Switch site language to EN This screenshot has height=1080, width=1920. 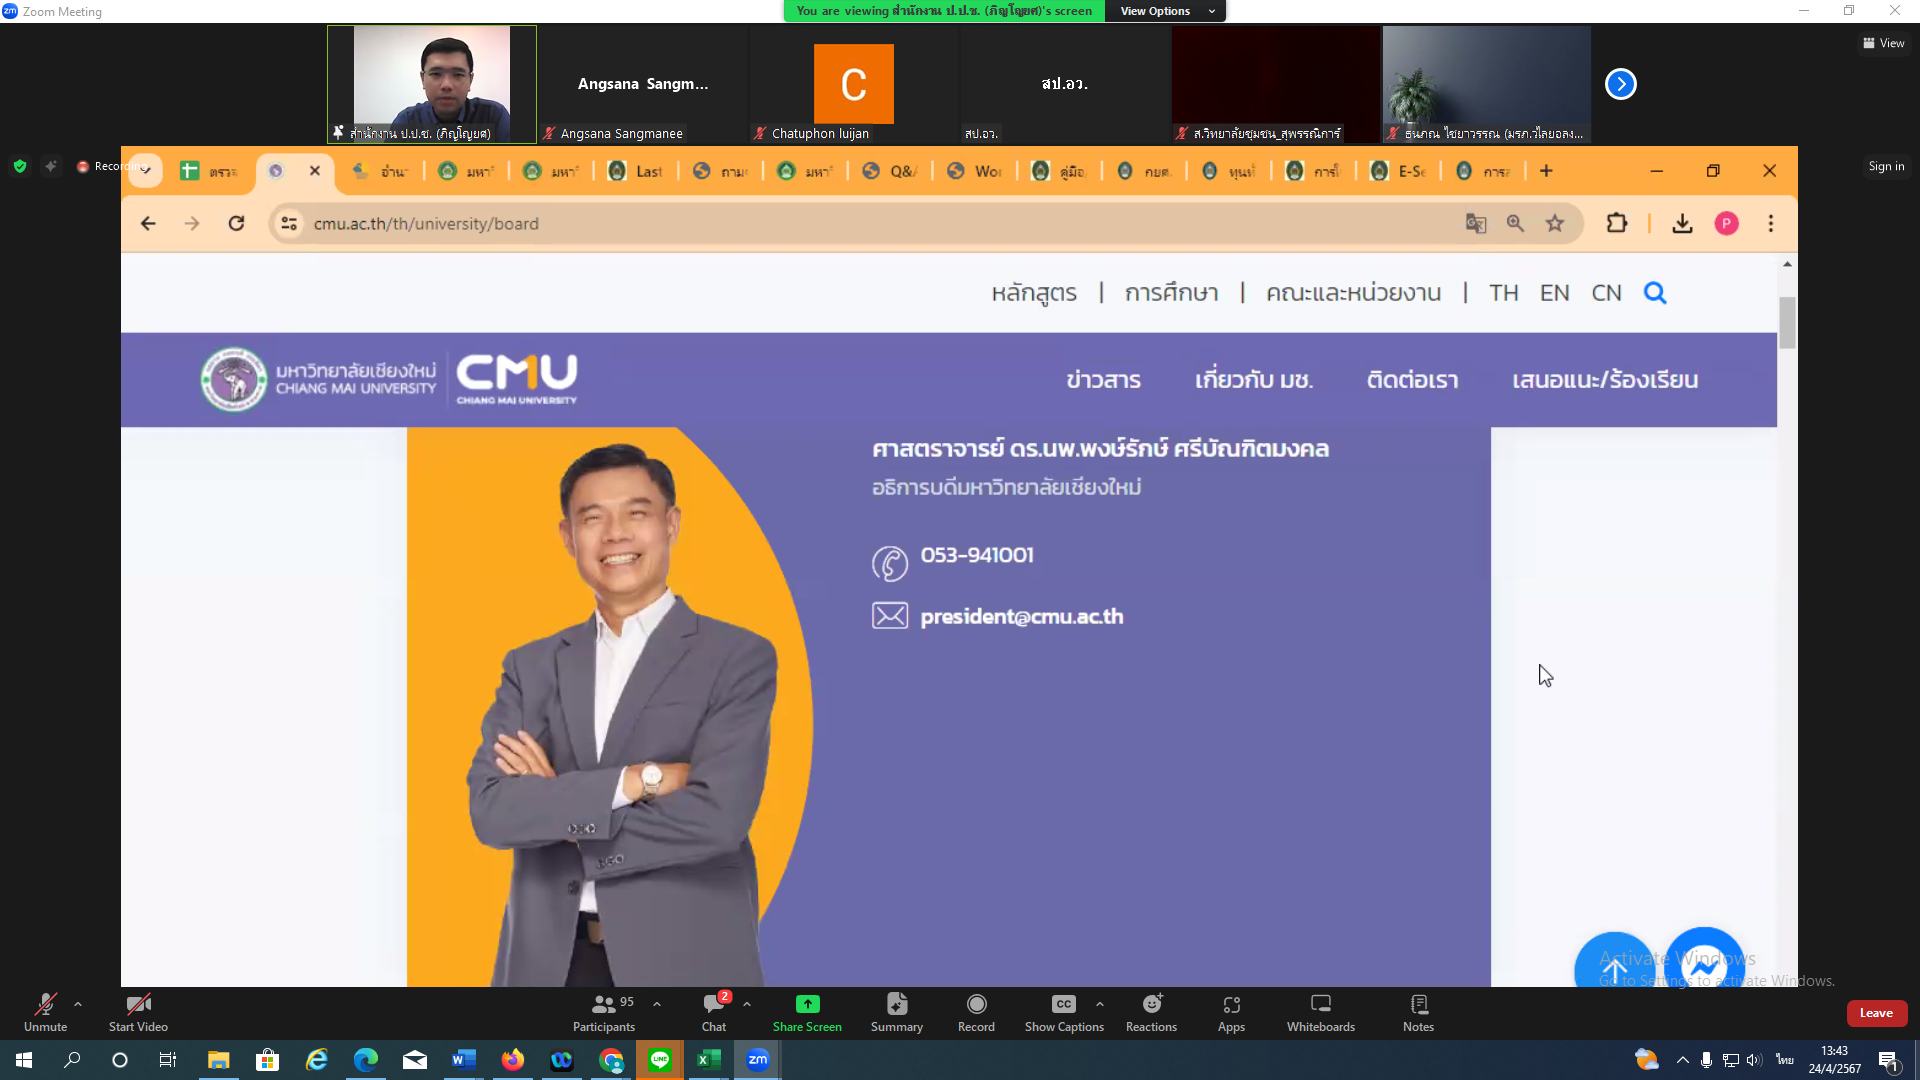coord(1554,293)
